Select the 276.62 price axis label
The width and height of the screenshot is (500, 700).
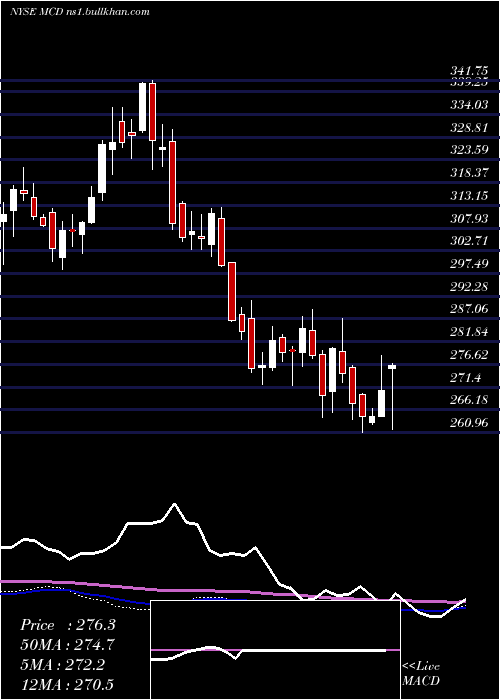click(x=469, y=355)
